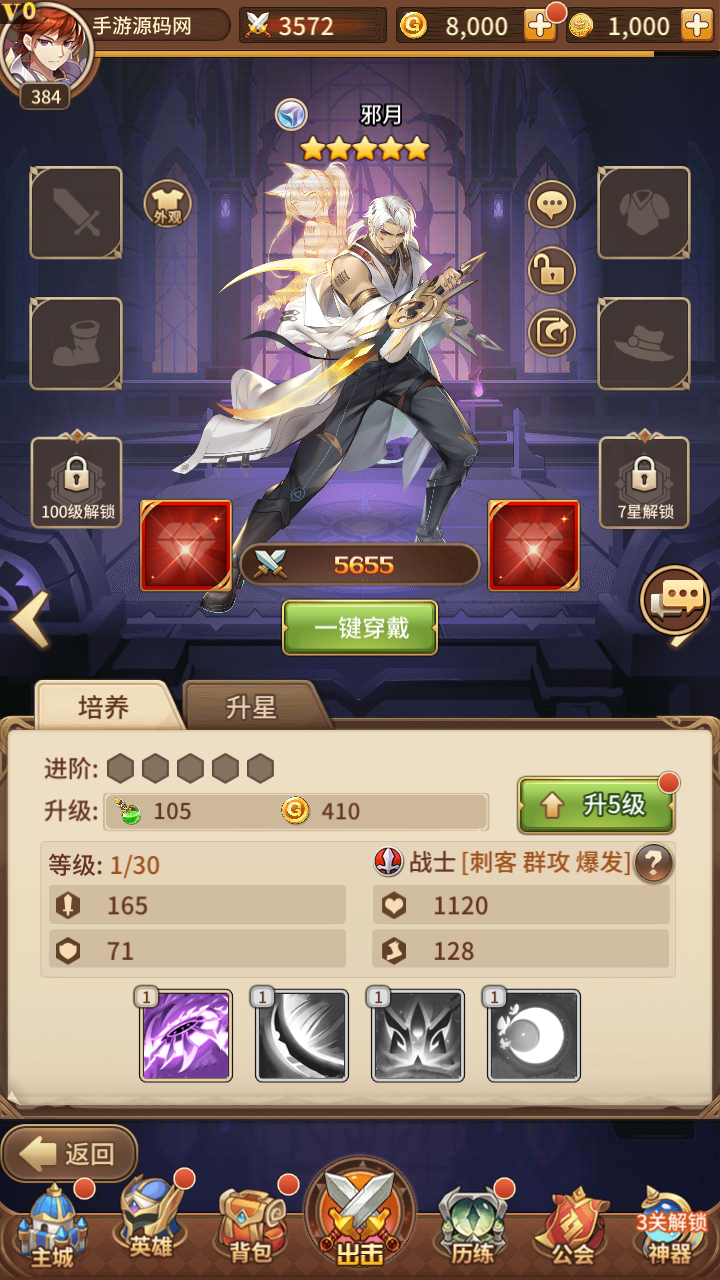Screen dimensions: 720x1280
Task: Open the purple first skill icon
Action: (x=186, y=1035)
